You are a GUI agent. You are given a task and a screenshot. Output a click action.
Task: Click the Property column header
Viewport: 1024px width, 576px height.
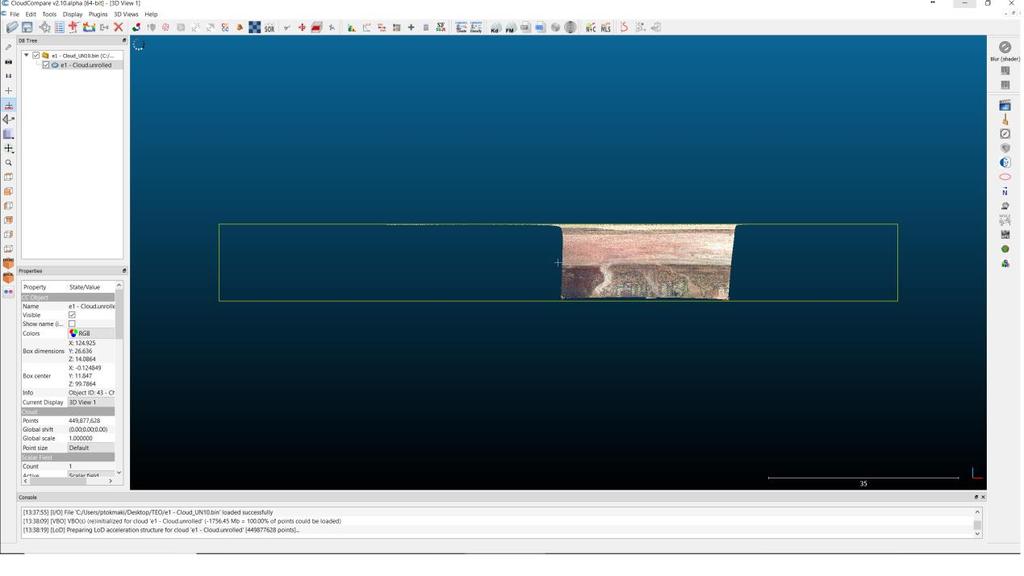35,287
